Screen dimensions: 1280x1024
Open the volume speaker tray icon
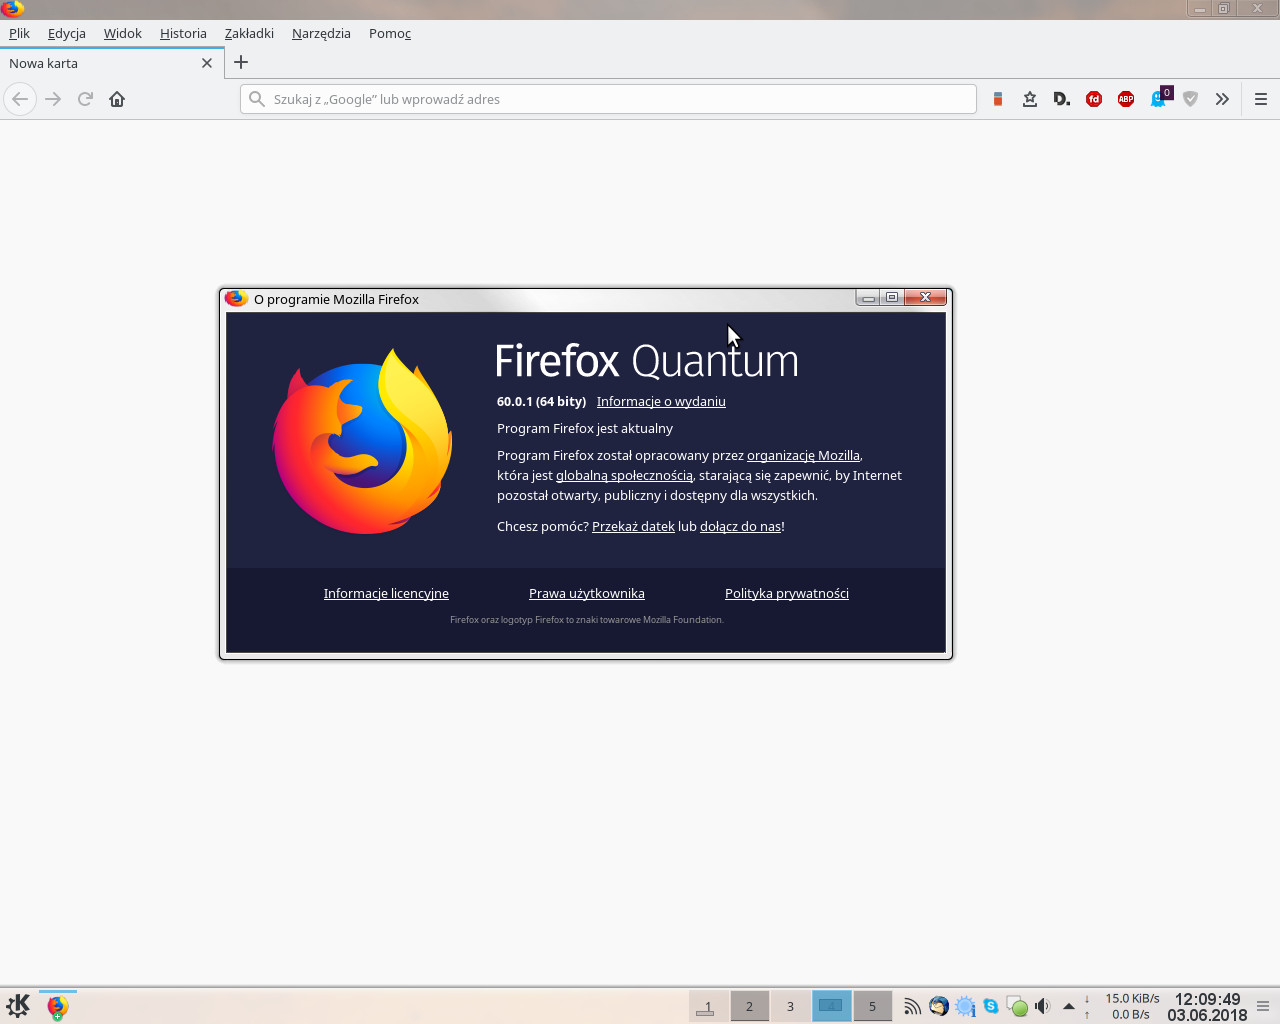[x=1042, y=1006]
